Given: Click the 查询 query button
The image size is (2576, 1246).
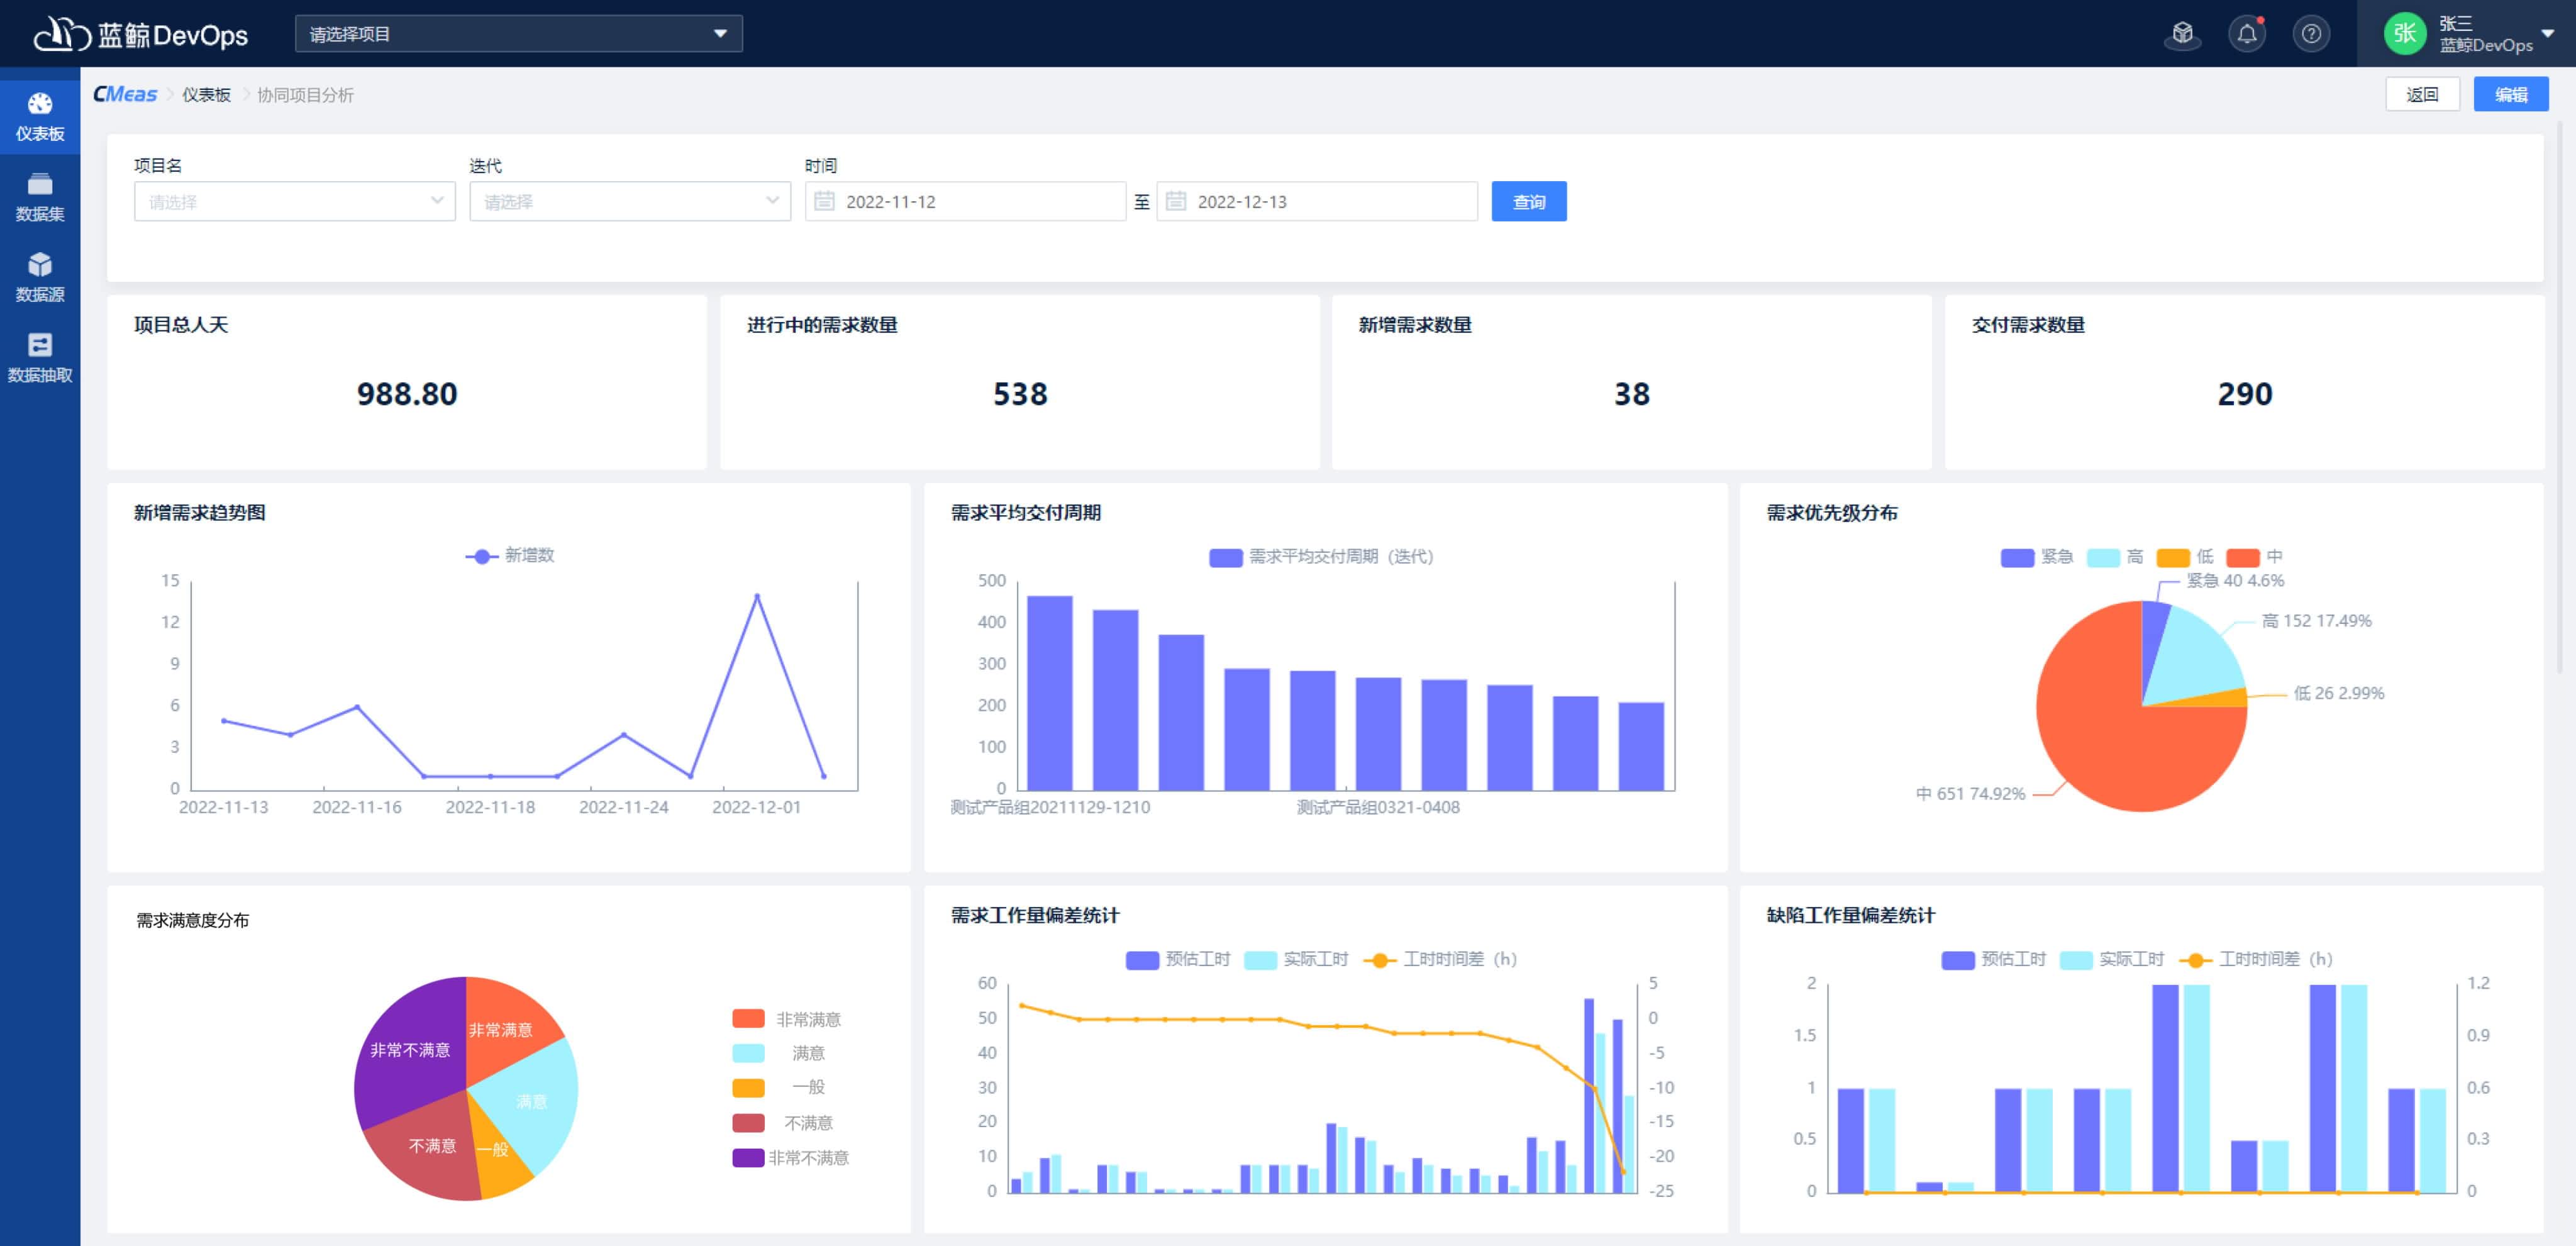Looking at the screenshot, I should pyautogui.click(x=1528, y=201).
